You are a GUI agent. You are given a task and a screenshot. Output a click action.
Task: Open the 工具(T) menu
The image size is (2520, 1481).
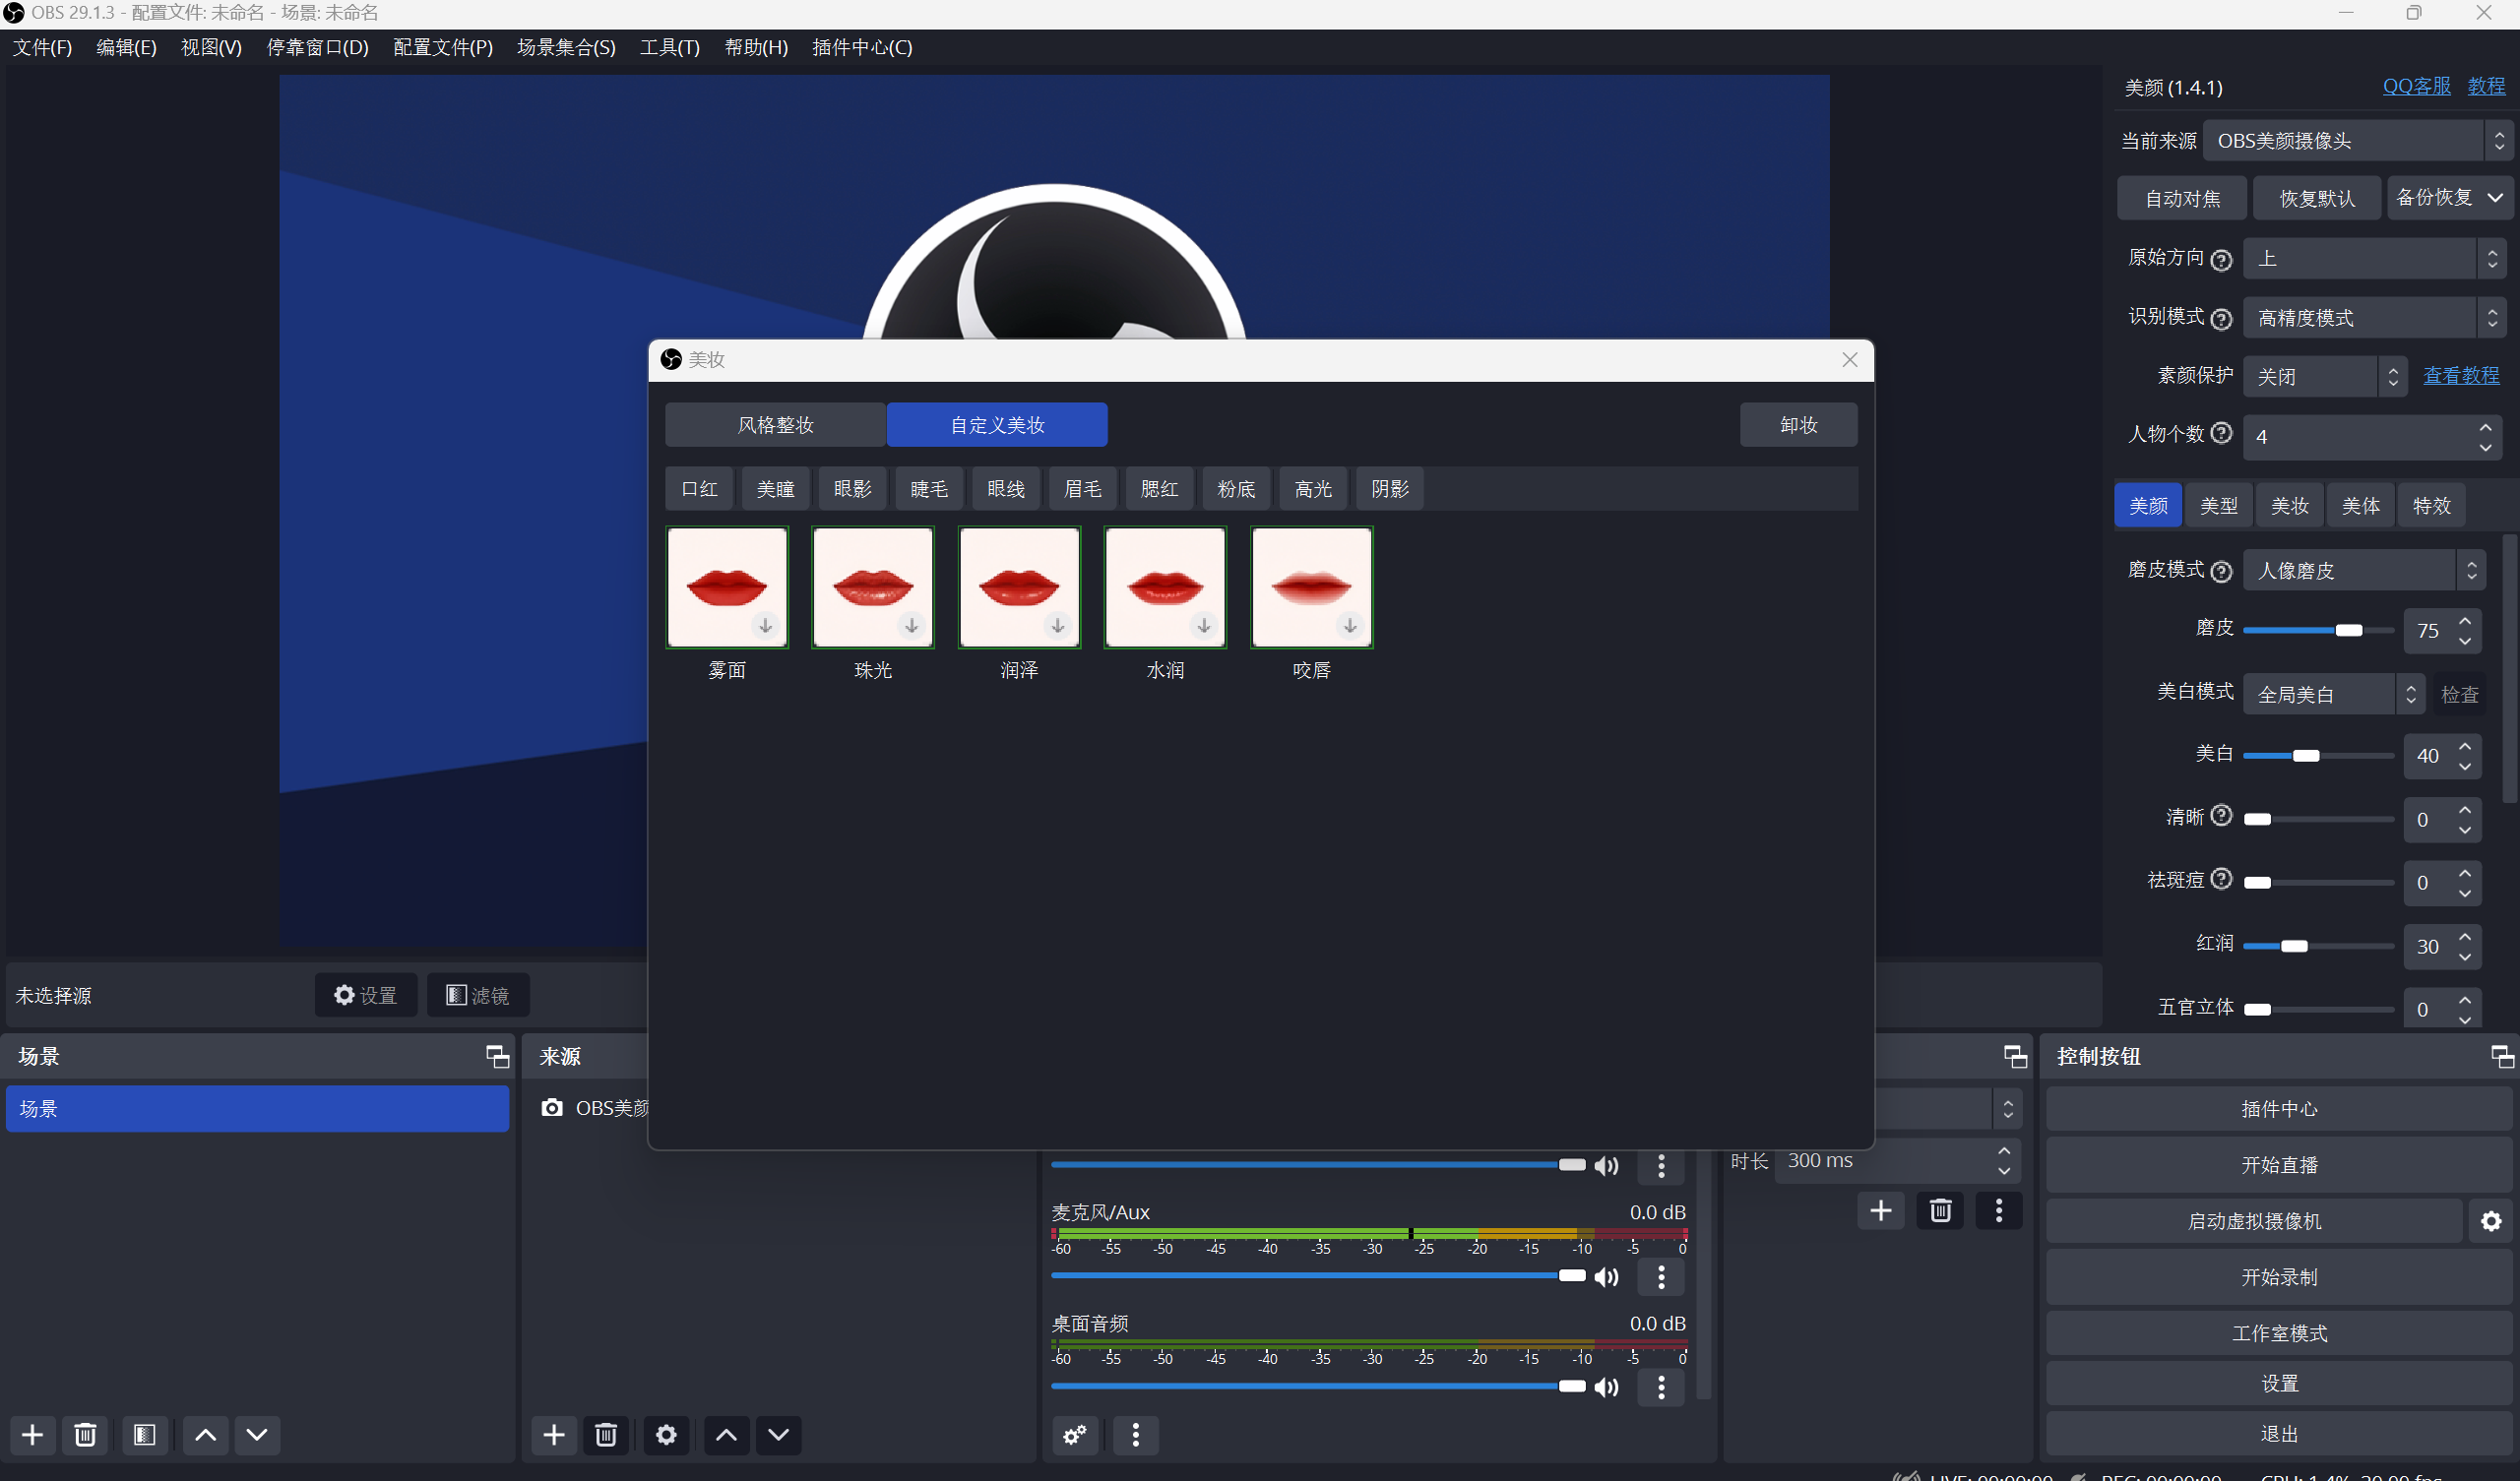669,47
